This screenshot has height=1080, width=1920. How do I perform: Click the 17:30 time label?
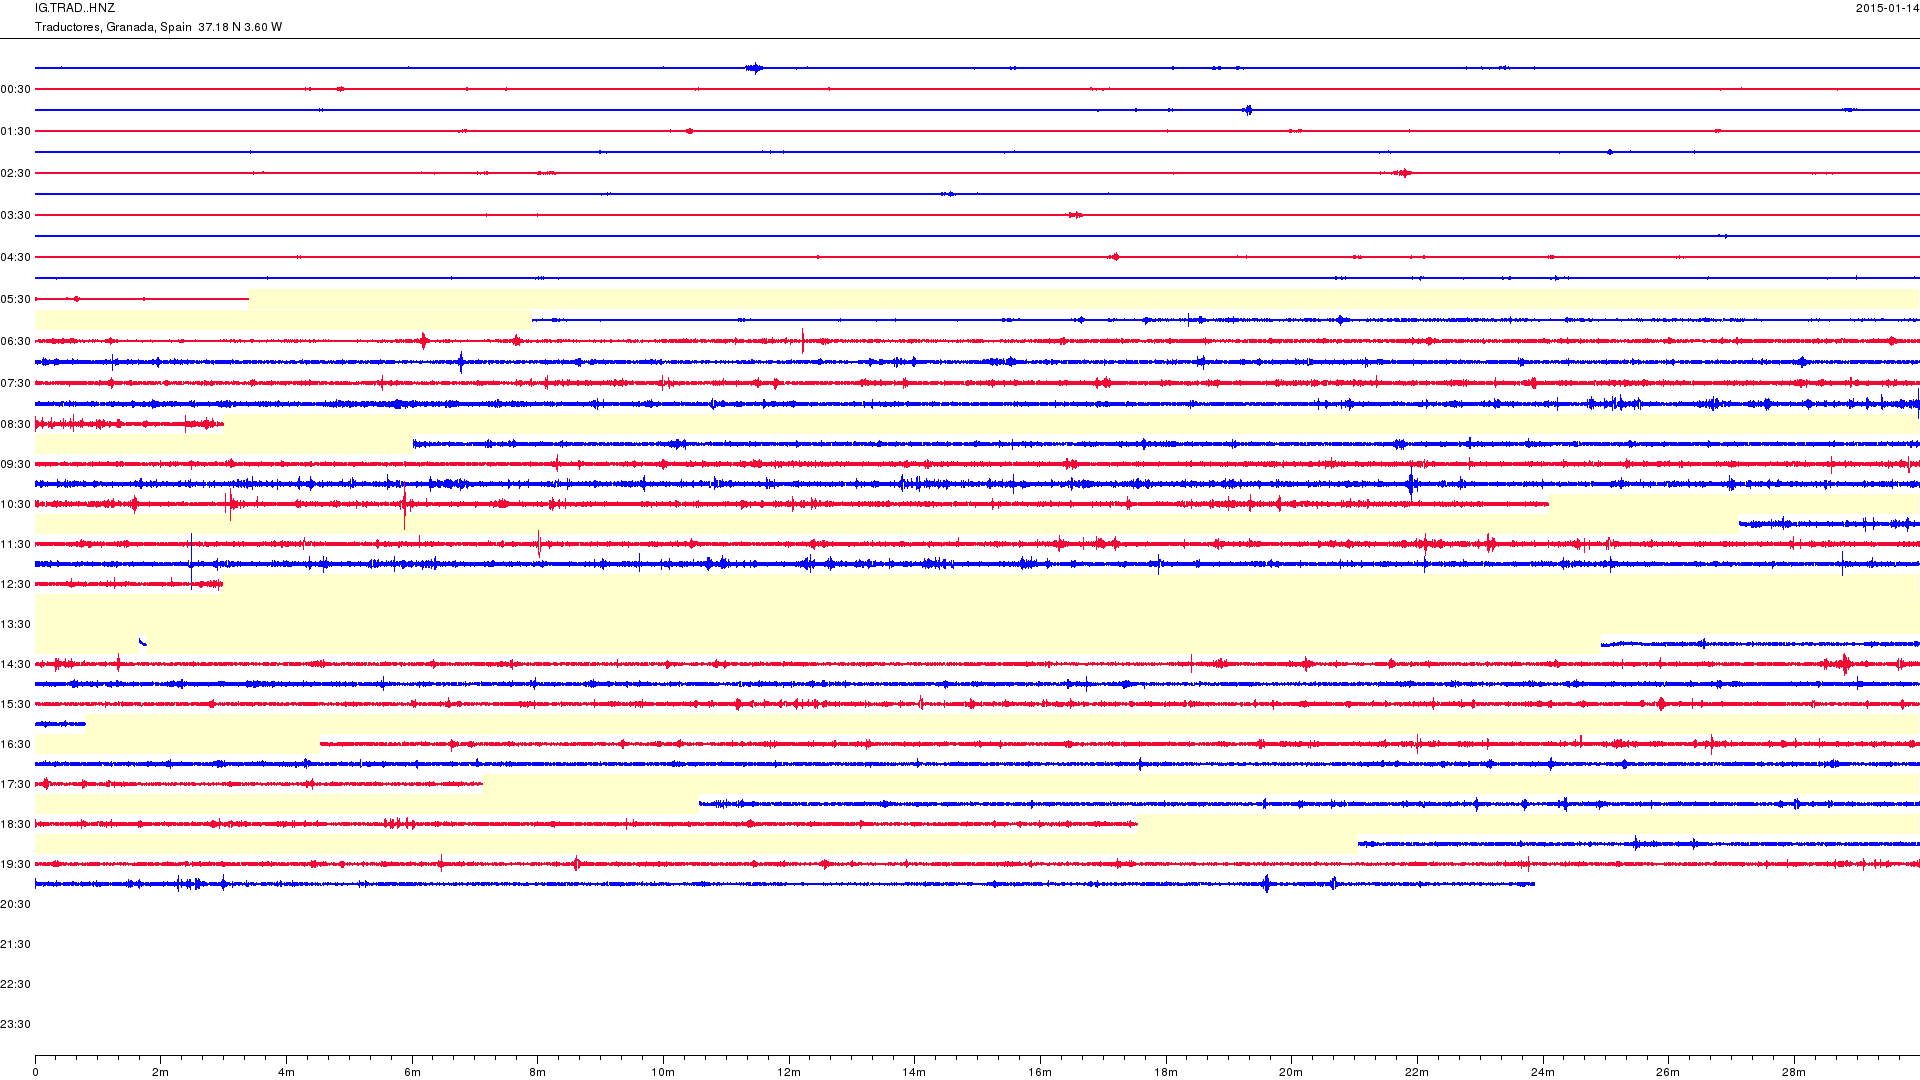16,784
